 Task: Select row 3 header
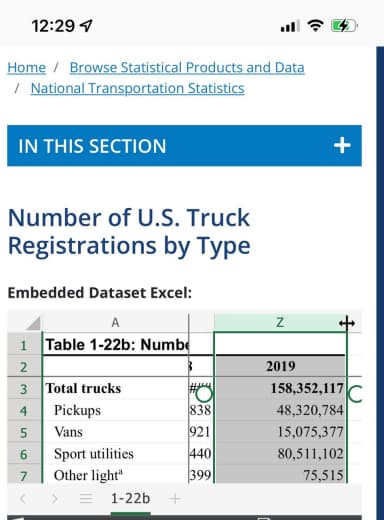pyautogui.click(x=24, y=388)
